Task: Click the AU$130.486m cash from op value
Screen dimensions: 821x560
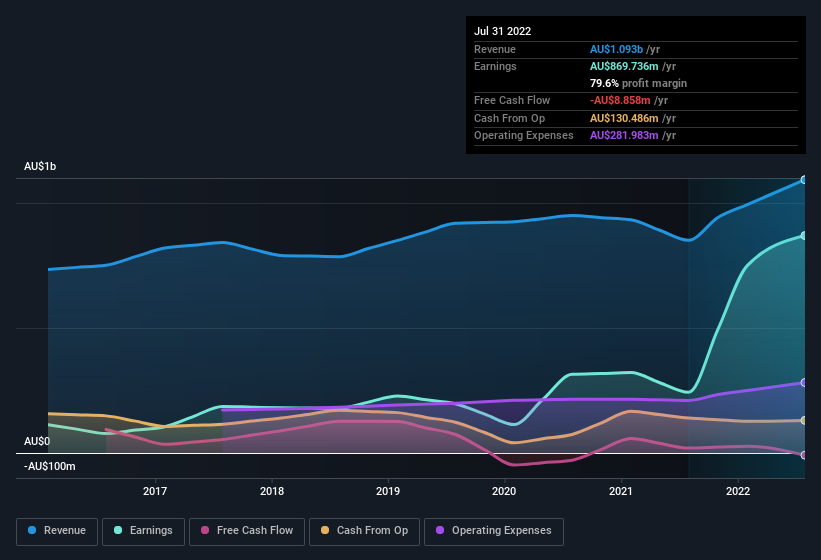Action: click(624, 118)
